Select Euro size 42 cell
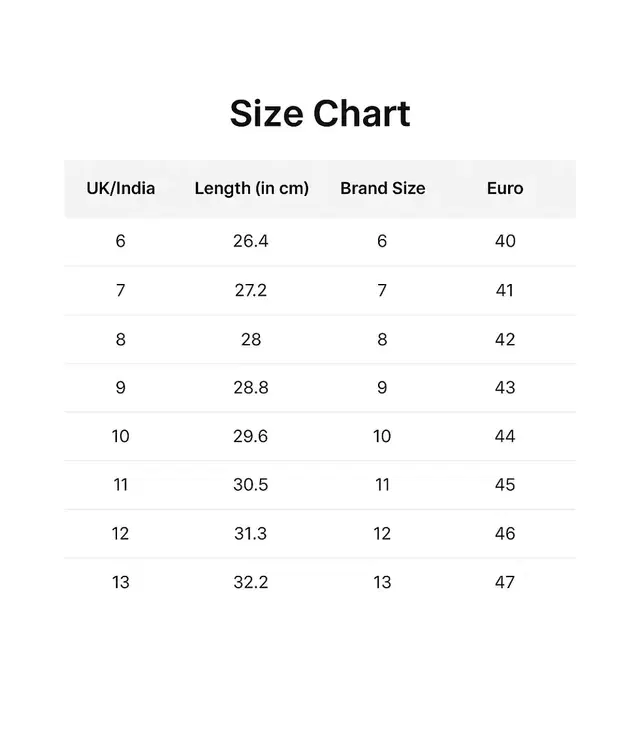Image resolution: width=640 pixels, height=743 pixels. pyautogui.click(x=505, y=339)
